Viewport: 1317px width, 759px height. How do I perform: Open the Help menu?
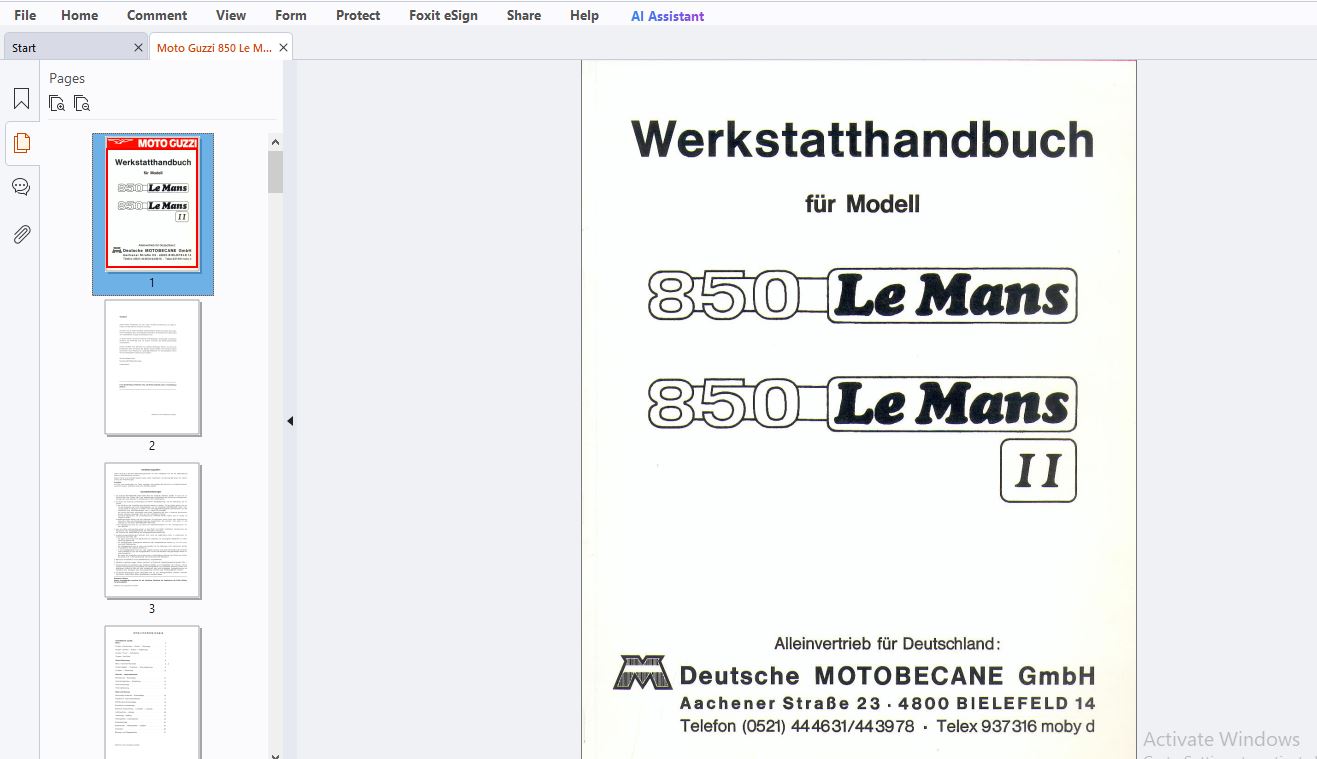click(584, 15)
